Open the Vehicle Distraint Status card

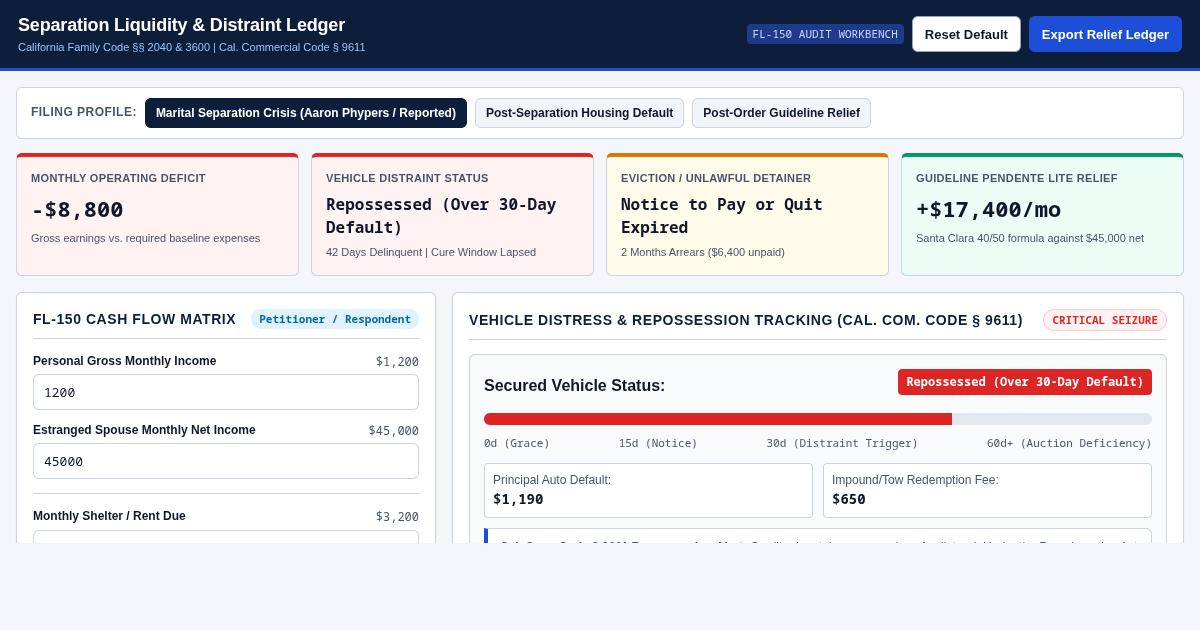[452, 215]
